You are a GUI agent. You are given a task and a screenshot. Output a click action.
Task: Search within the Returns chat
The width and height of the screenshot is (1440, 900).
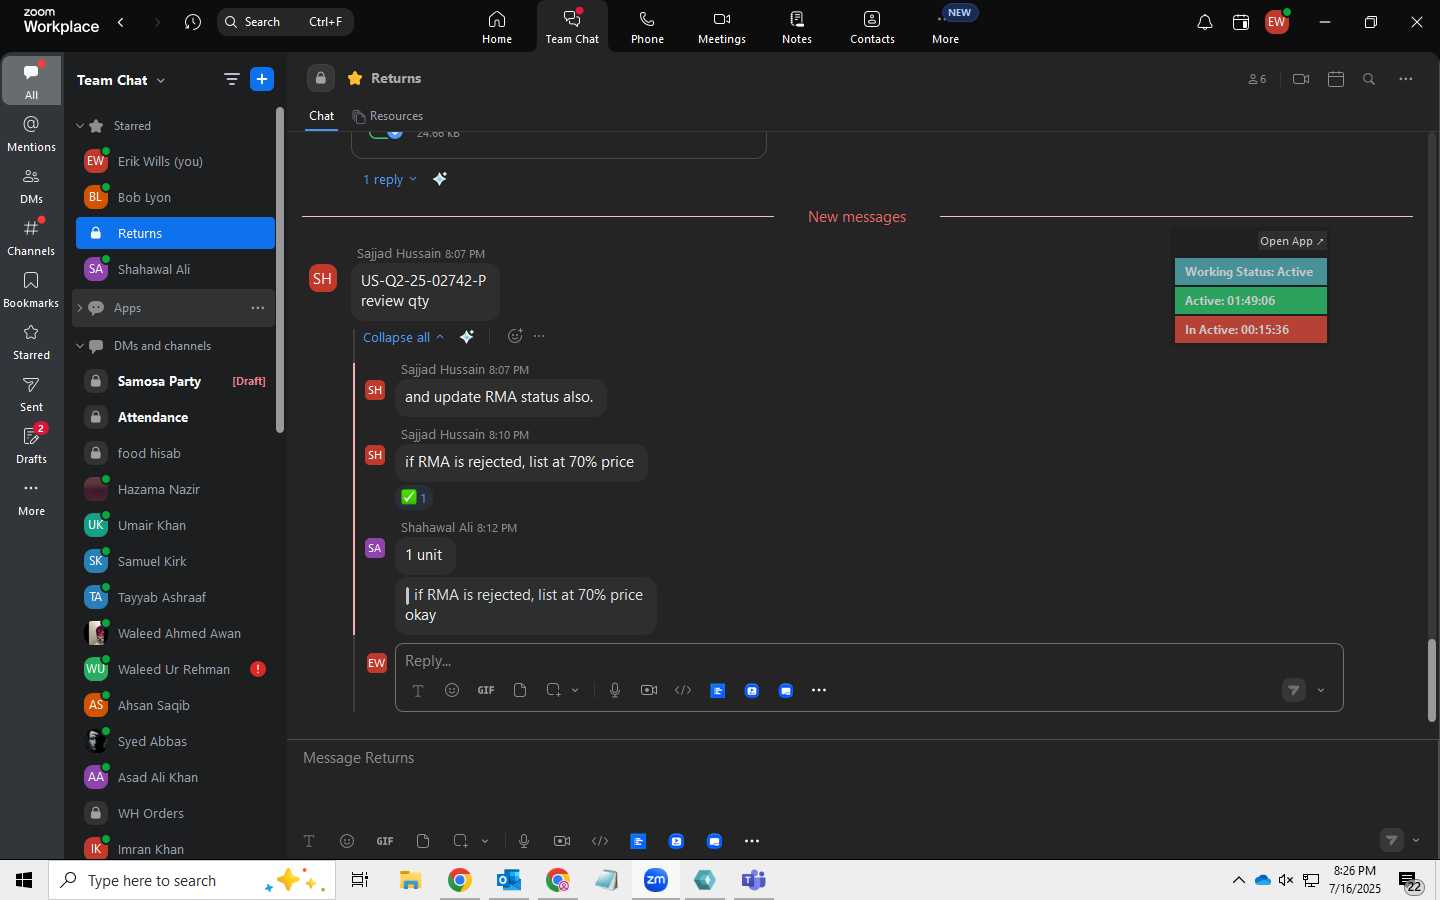(1369, 79)
